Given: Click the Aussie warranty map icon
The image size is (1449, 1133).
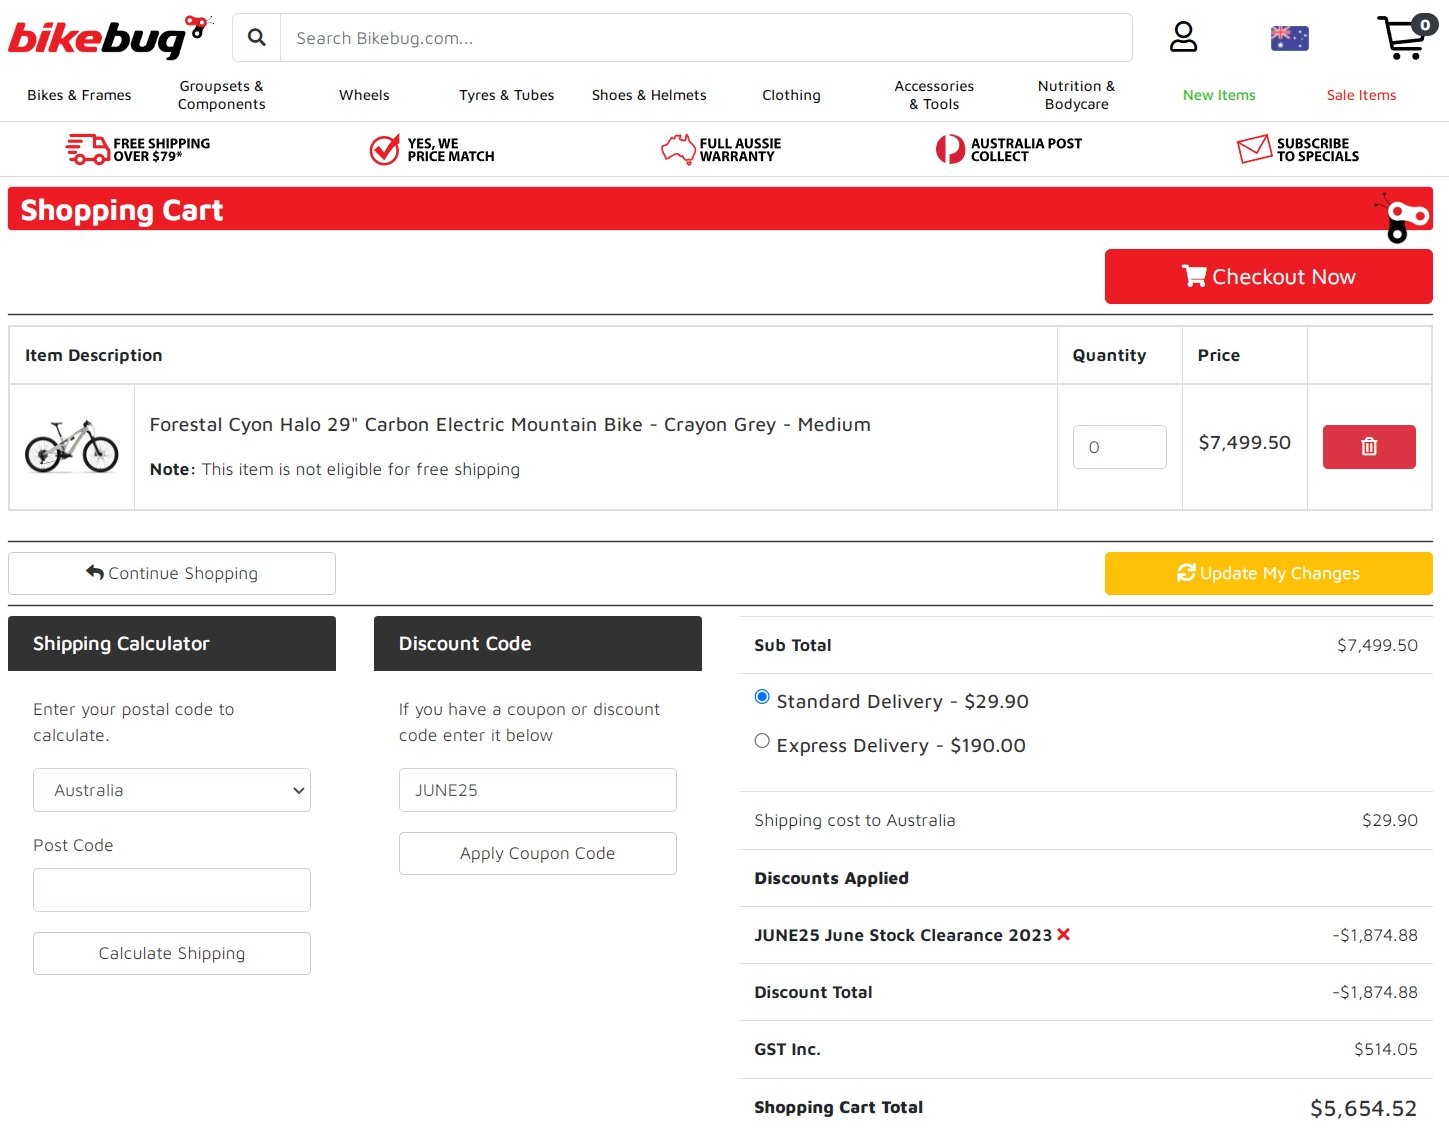Looking at the screenshot, I should tap(678, 149).
